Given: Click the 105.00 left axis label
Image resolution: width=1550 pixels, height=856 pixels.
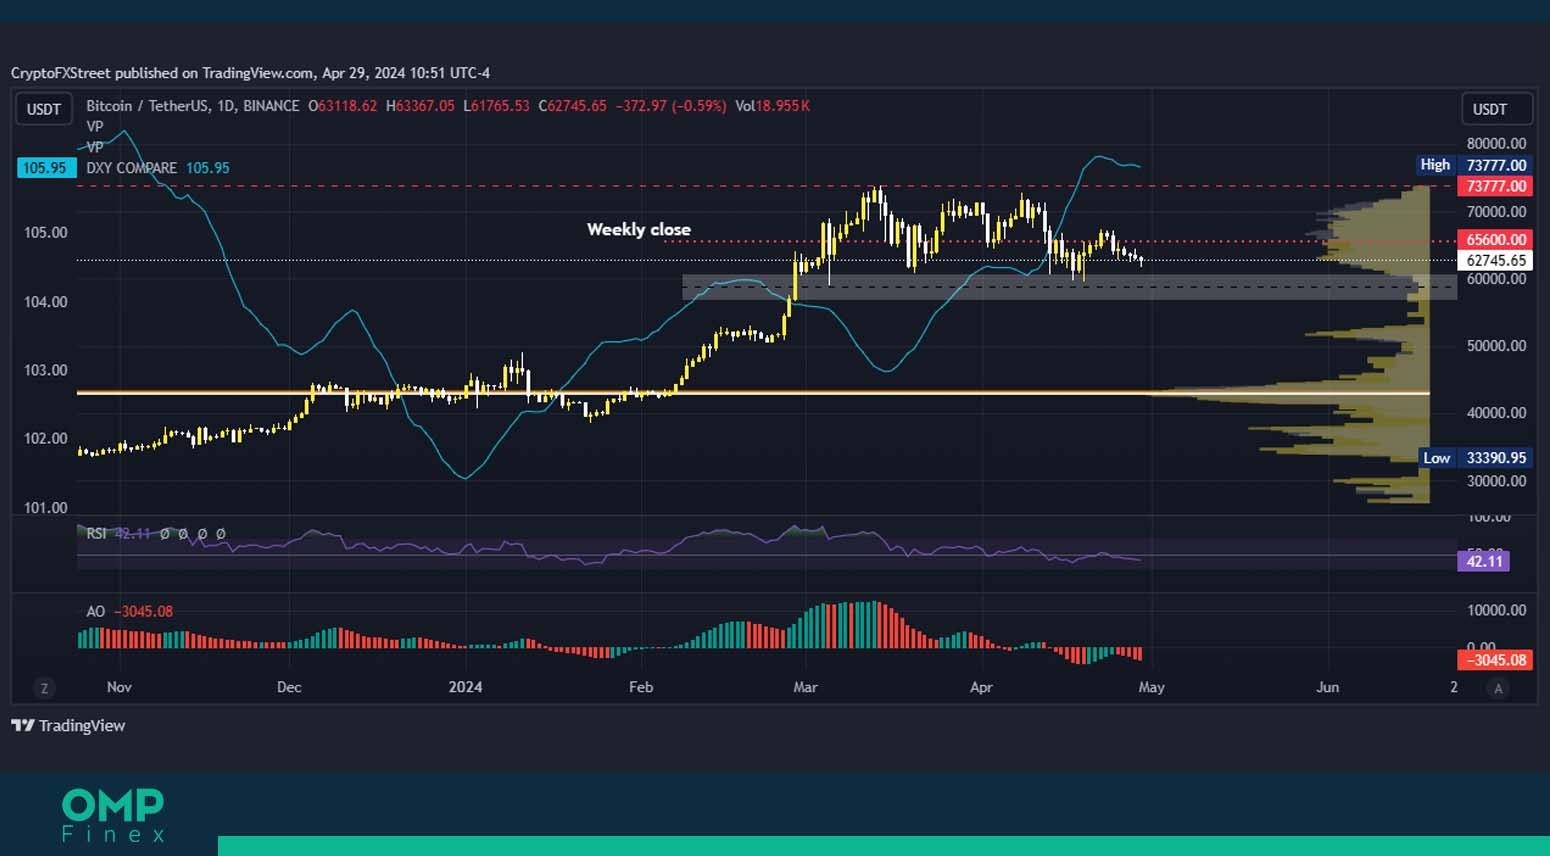Looking at the screenshot, I should point(46,233).
